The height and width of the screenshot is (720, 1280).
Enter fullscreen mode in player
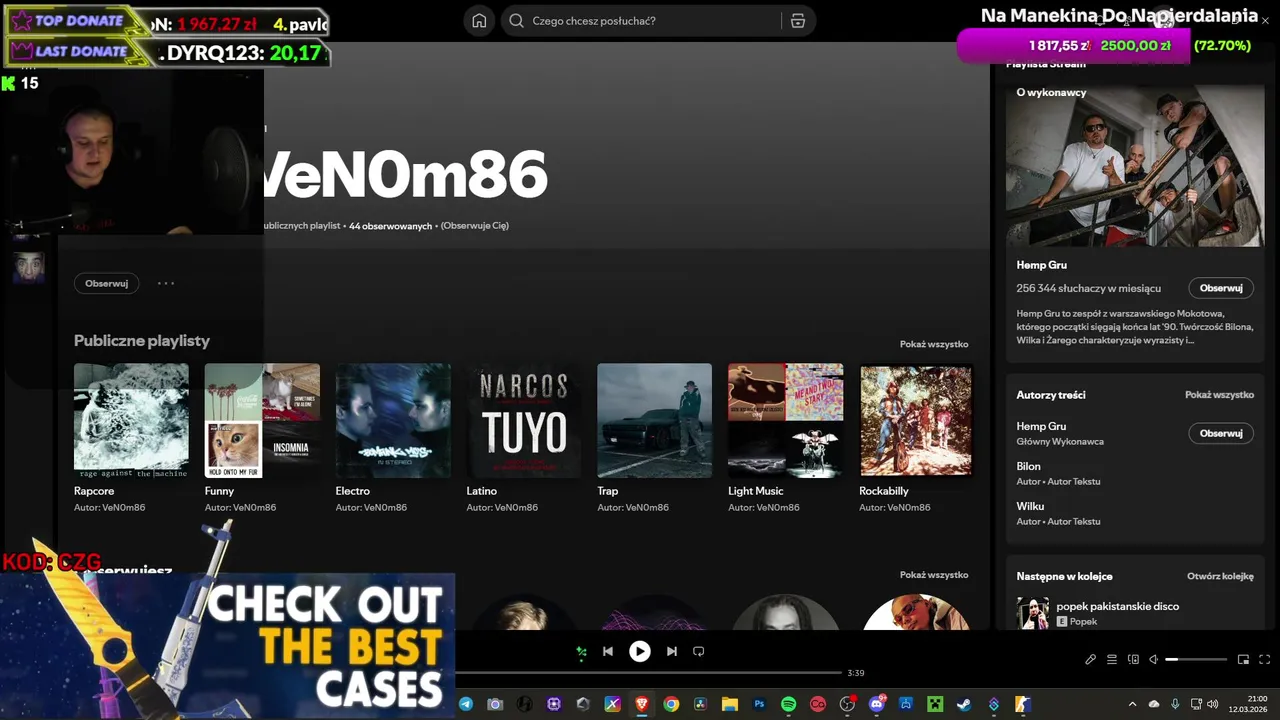point(1264,659)
